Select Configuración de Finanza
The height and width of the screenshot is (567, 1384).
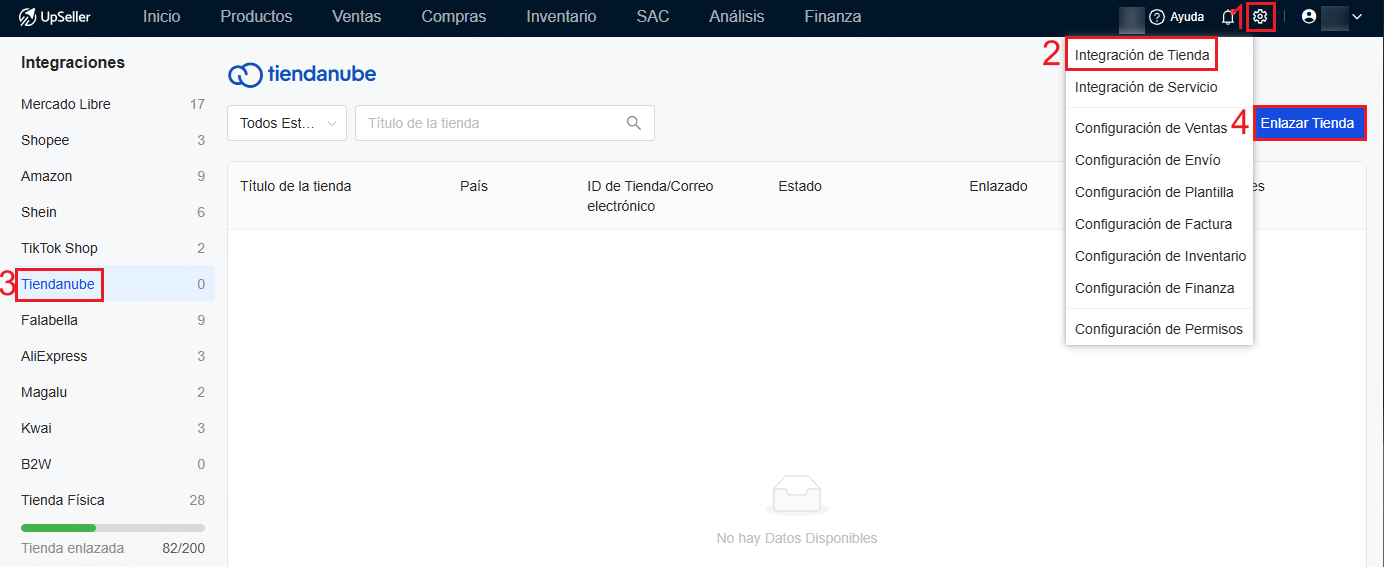[x=1155, y=288]
